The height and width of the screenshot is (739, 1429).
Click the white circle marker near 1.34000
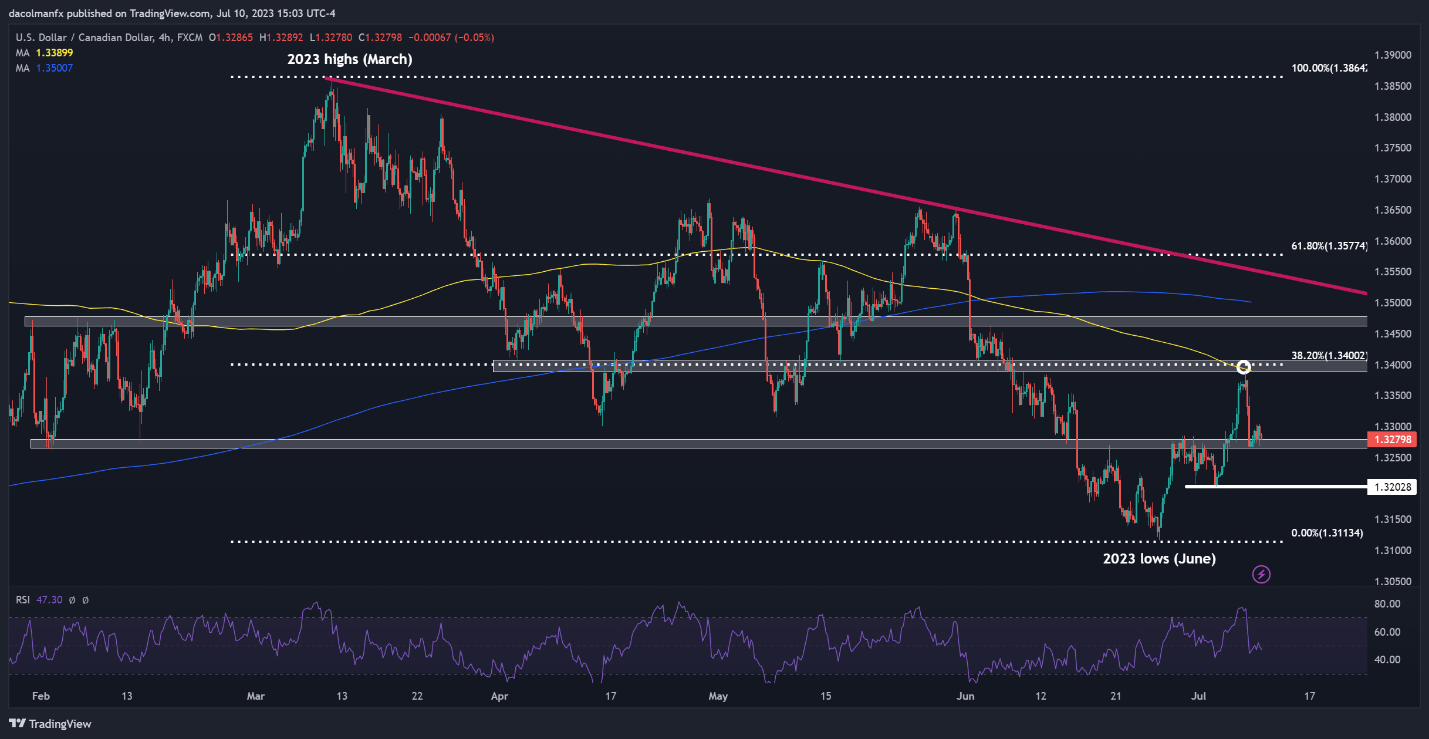pyautogui.click(x=1244, y=367)
